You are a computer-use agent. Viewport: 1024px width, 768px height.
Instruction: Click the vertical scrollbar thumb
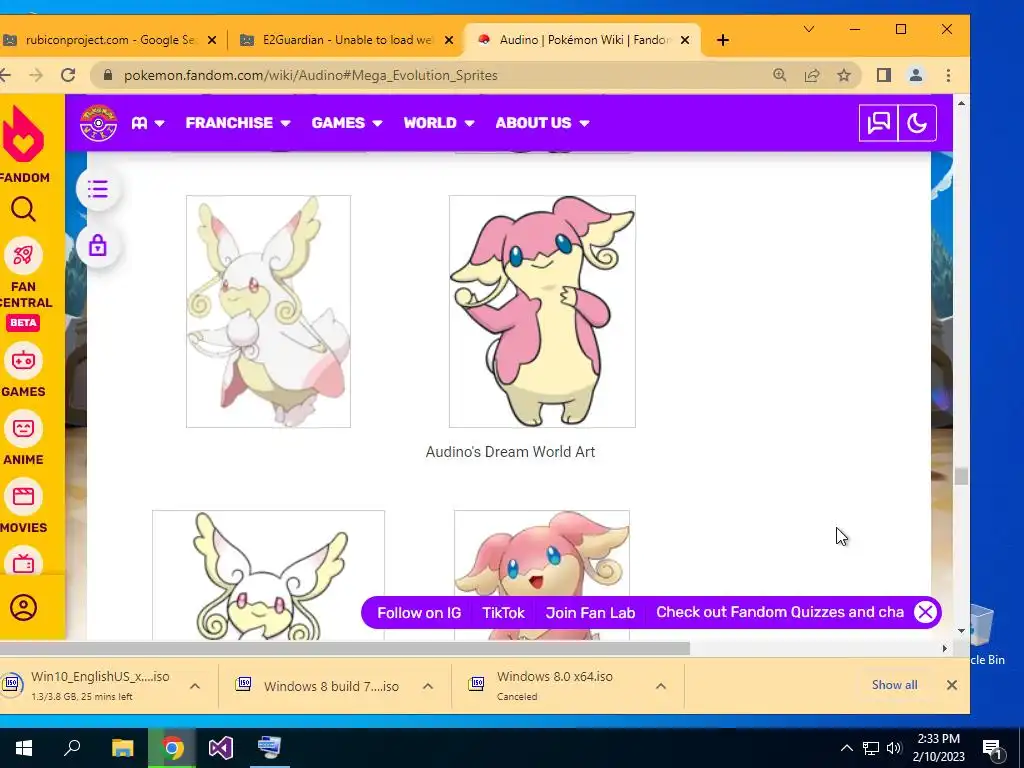961,476
